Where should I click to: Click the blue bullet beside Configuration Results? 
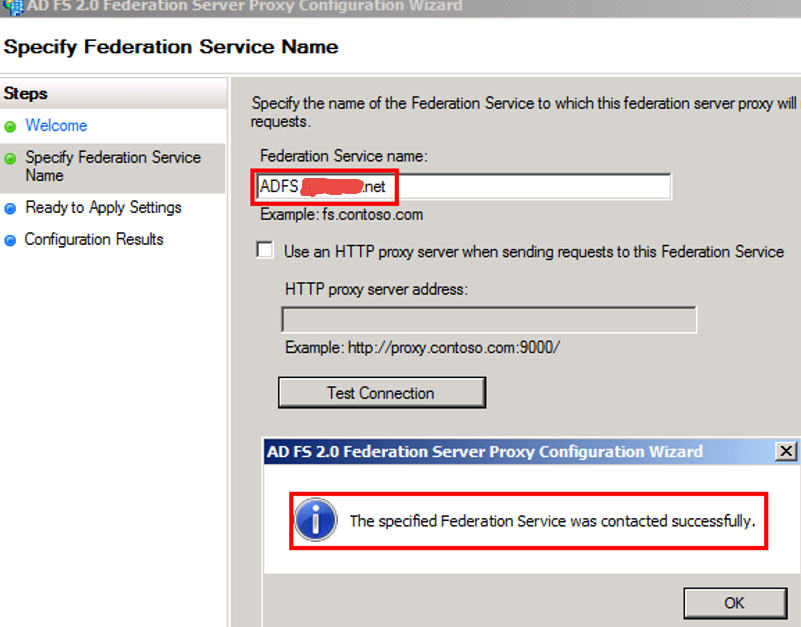(x=10, y=241)
